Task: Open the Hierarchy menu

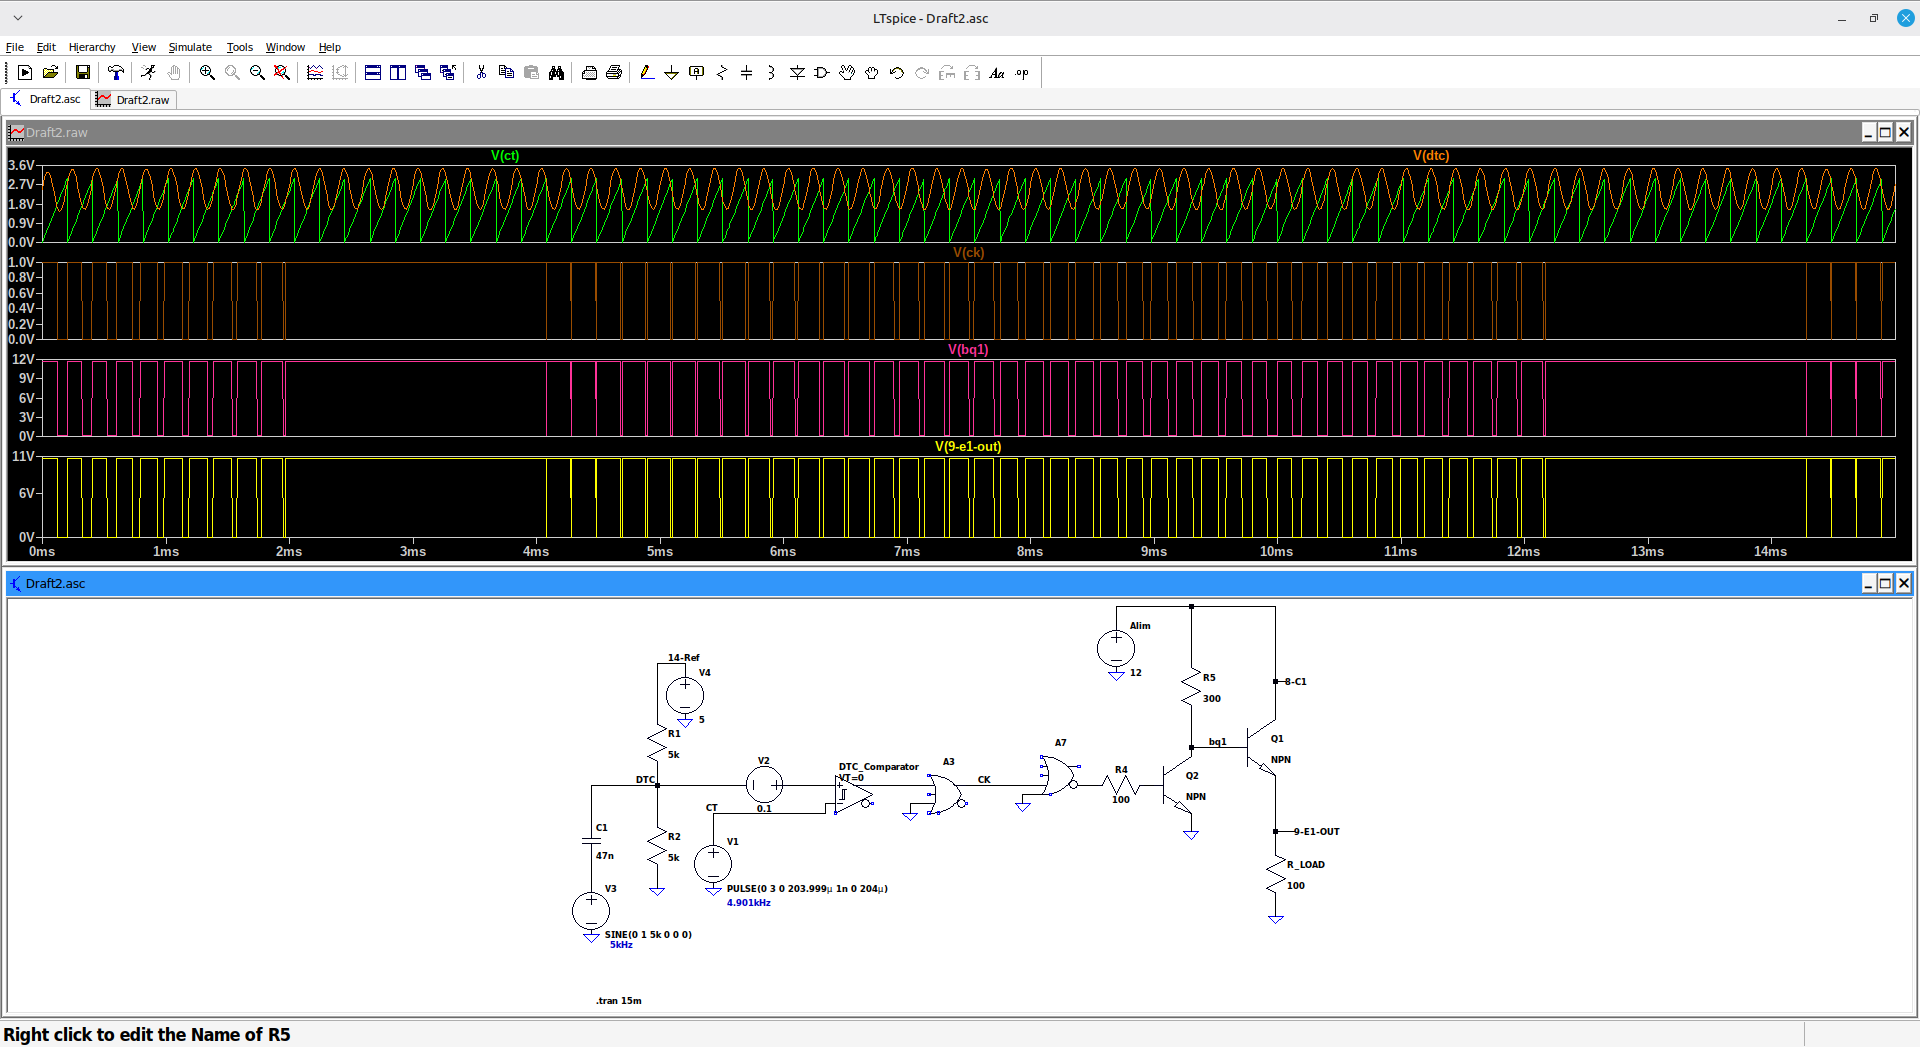Action: 92,47
